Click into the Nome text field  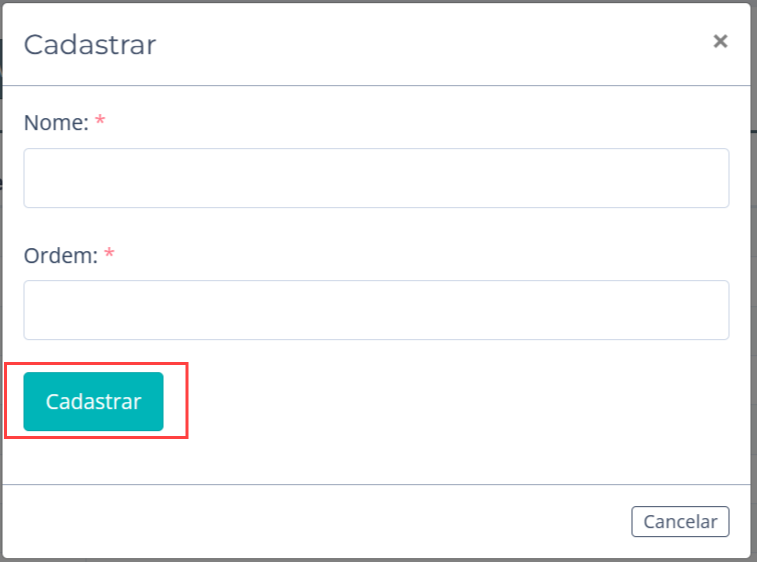376,178
